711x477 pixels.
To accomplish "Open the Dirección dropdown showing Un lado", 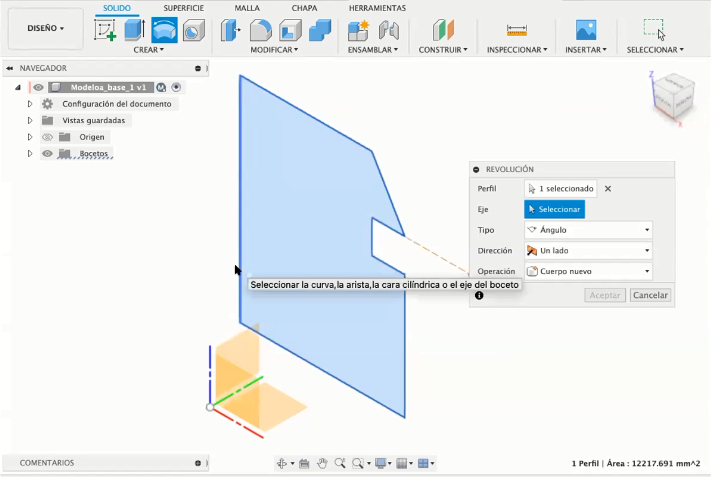I will tap(589, 250).
